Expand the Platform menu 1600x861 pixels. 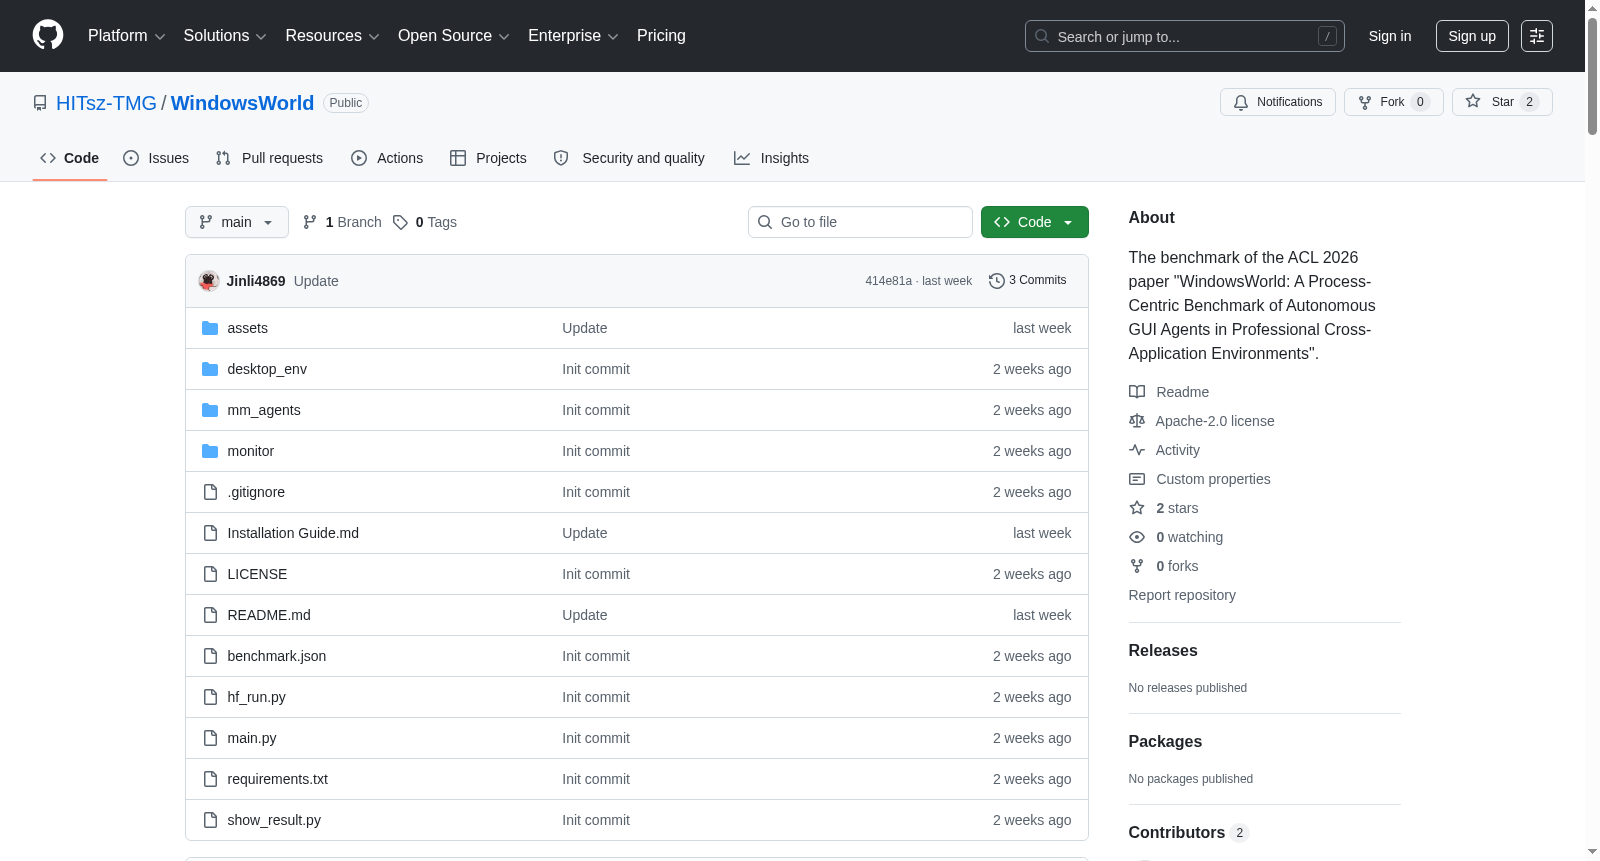(x=127, y=36)
